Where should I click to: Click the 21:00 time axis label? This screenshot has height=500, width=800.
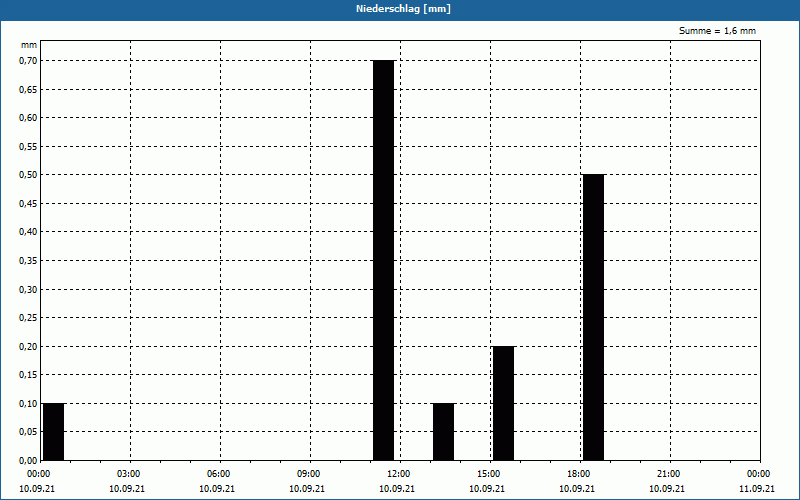click(668, 474)
